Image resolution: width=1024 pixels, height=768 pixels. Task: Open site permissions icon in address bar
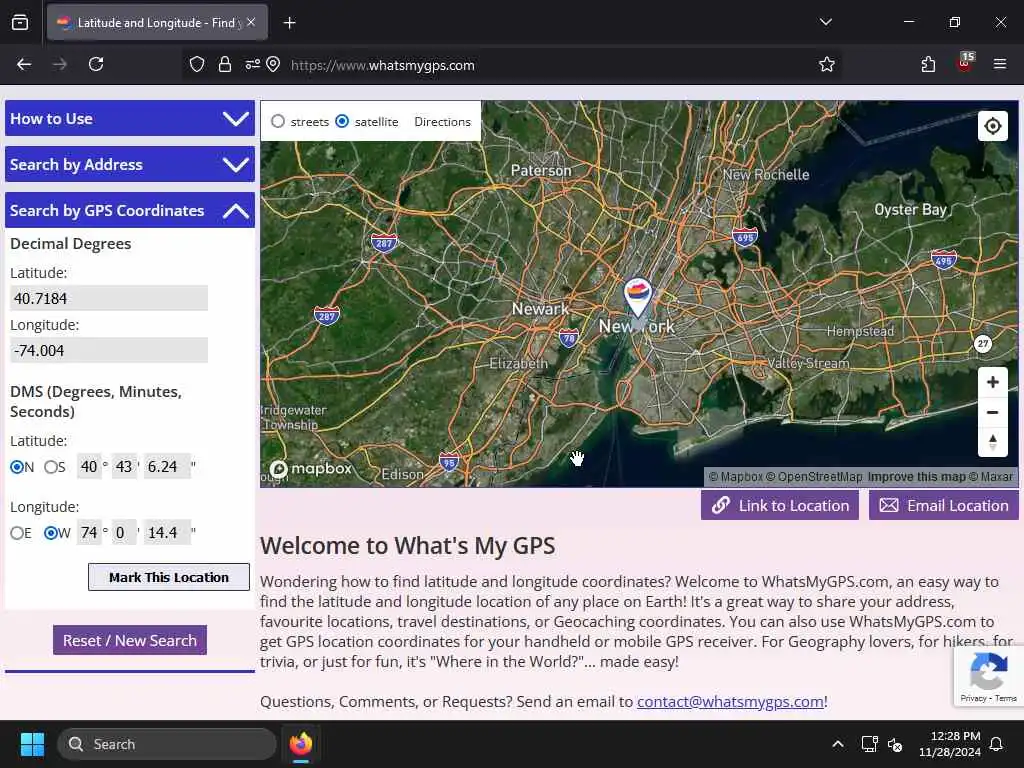(252, 65)
